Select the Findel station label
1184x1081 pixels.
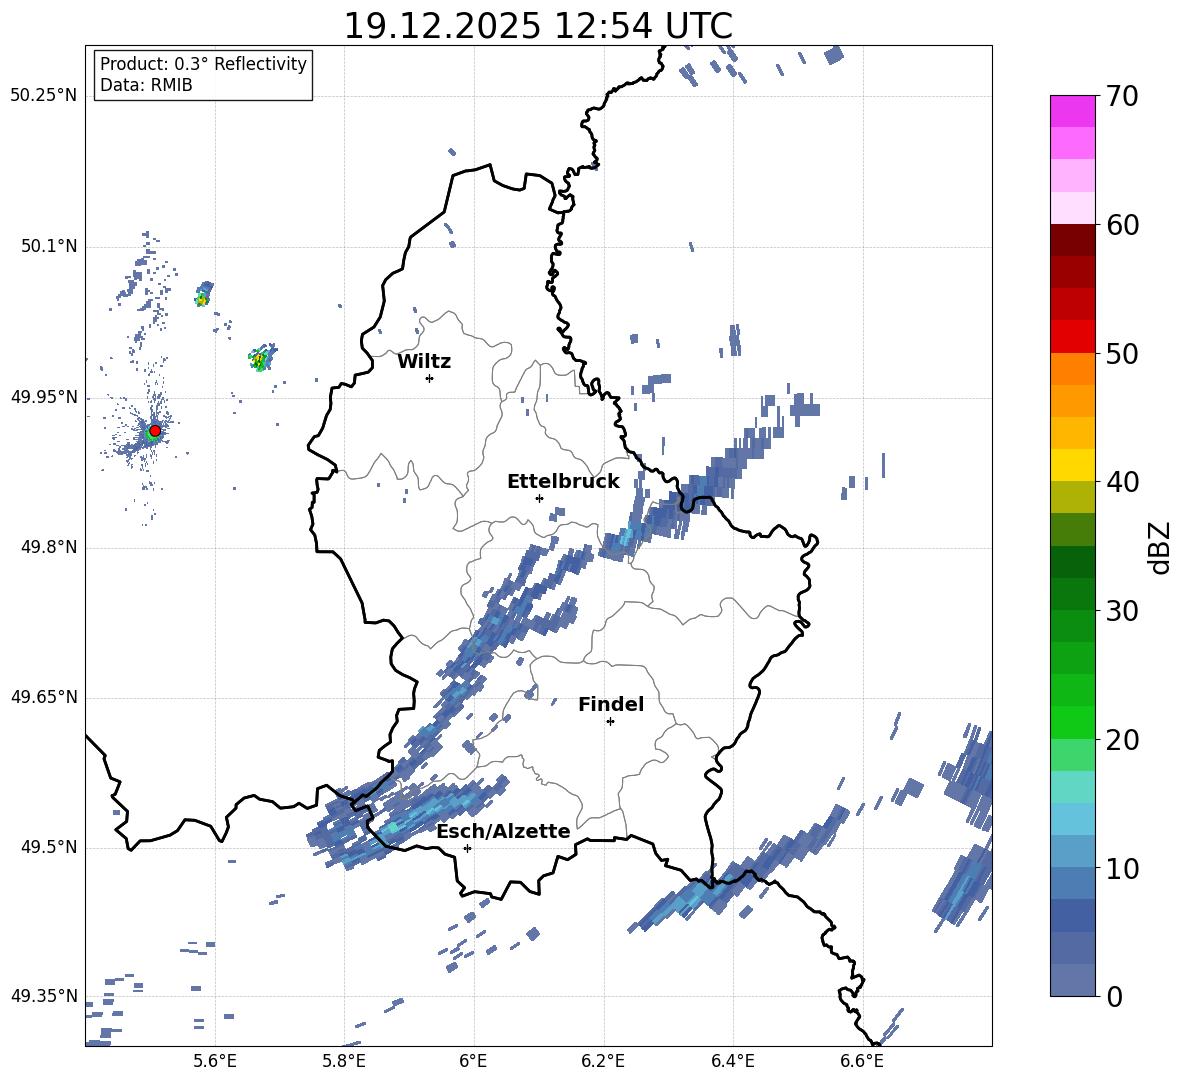pyautogui.click(x=611, y=704)
